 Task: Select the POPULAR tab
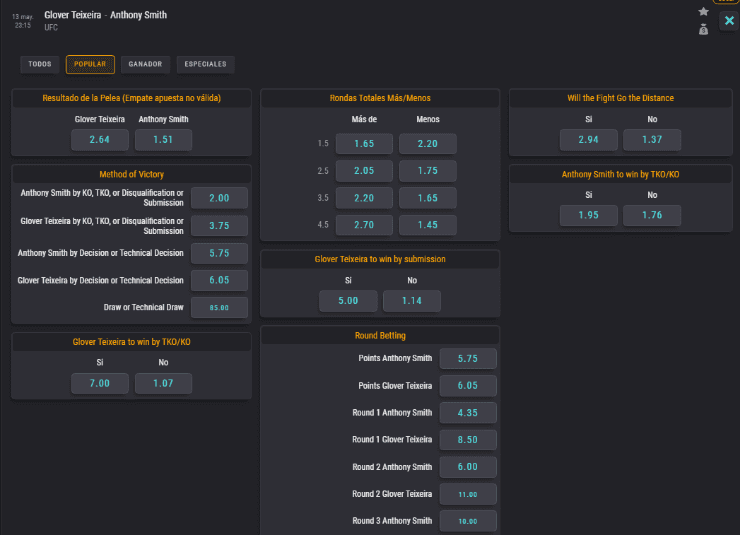pos(90,64)
